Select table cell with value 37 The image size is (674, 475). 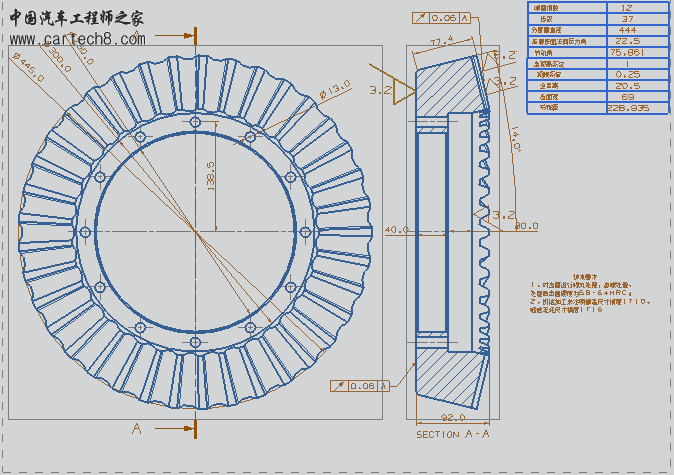[637, 19]
